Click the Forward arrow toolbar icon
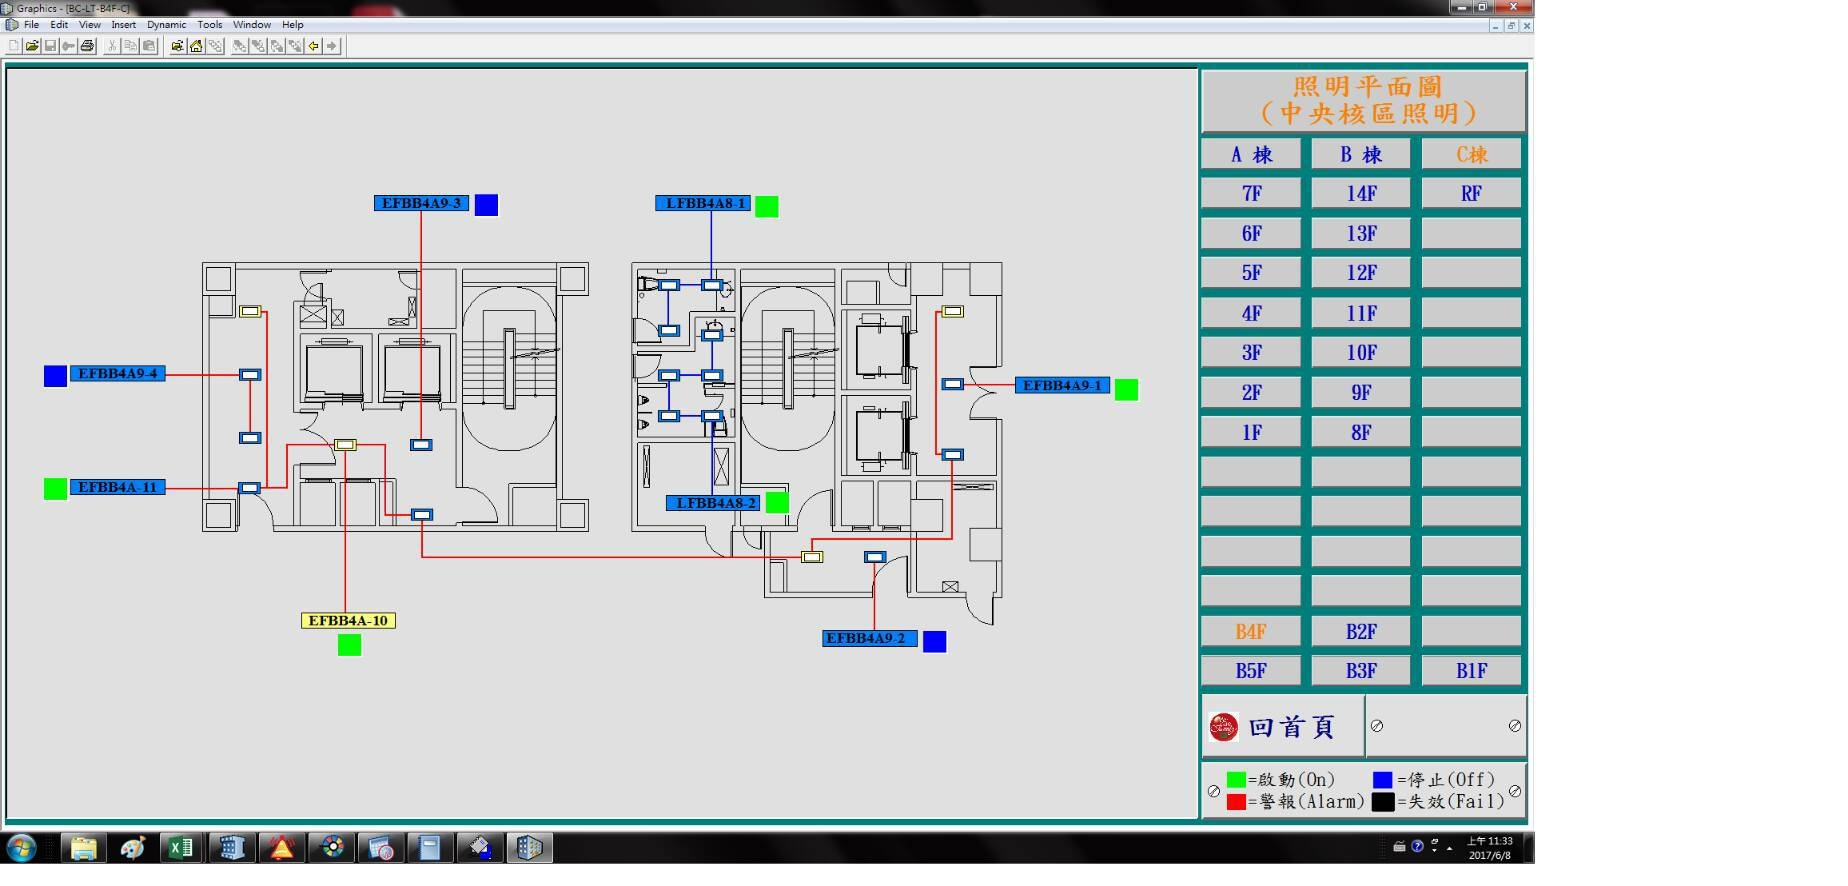Image resolution: width=1848 pixels, height=886 pixels. click(332, 46)
